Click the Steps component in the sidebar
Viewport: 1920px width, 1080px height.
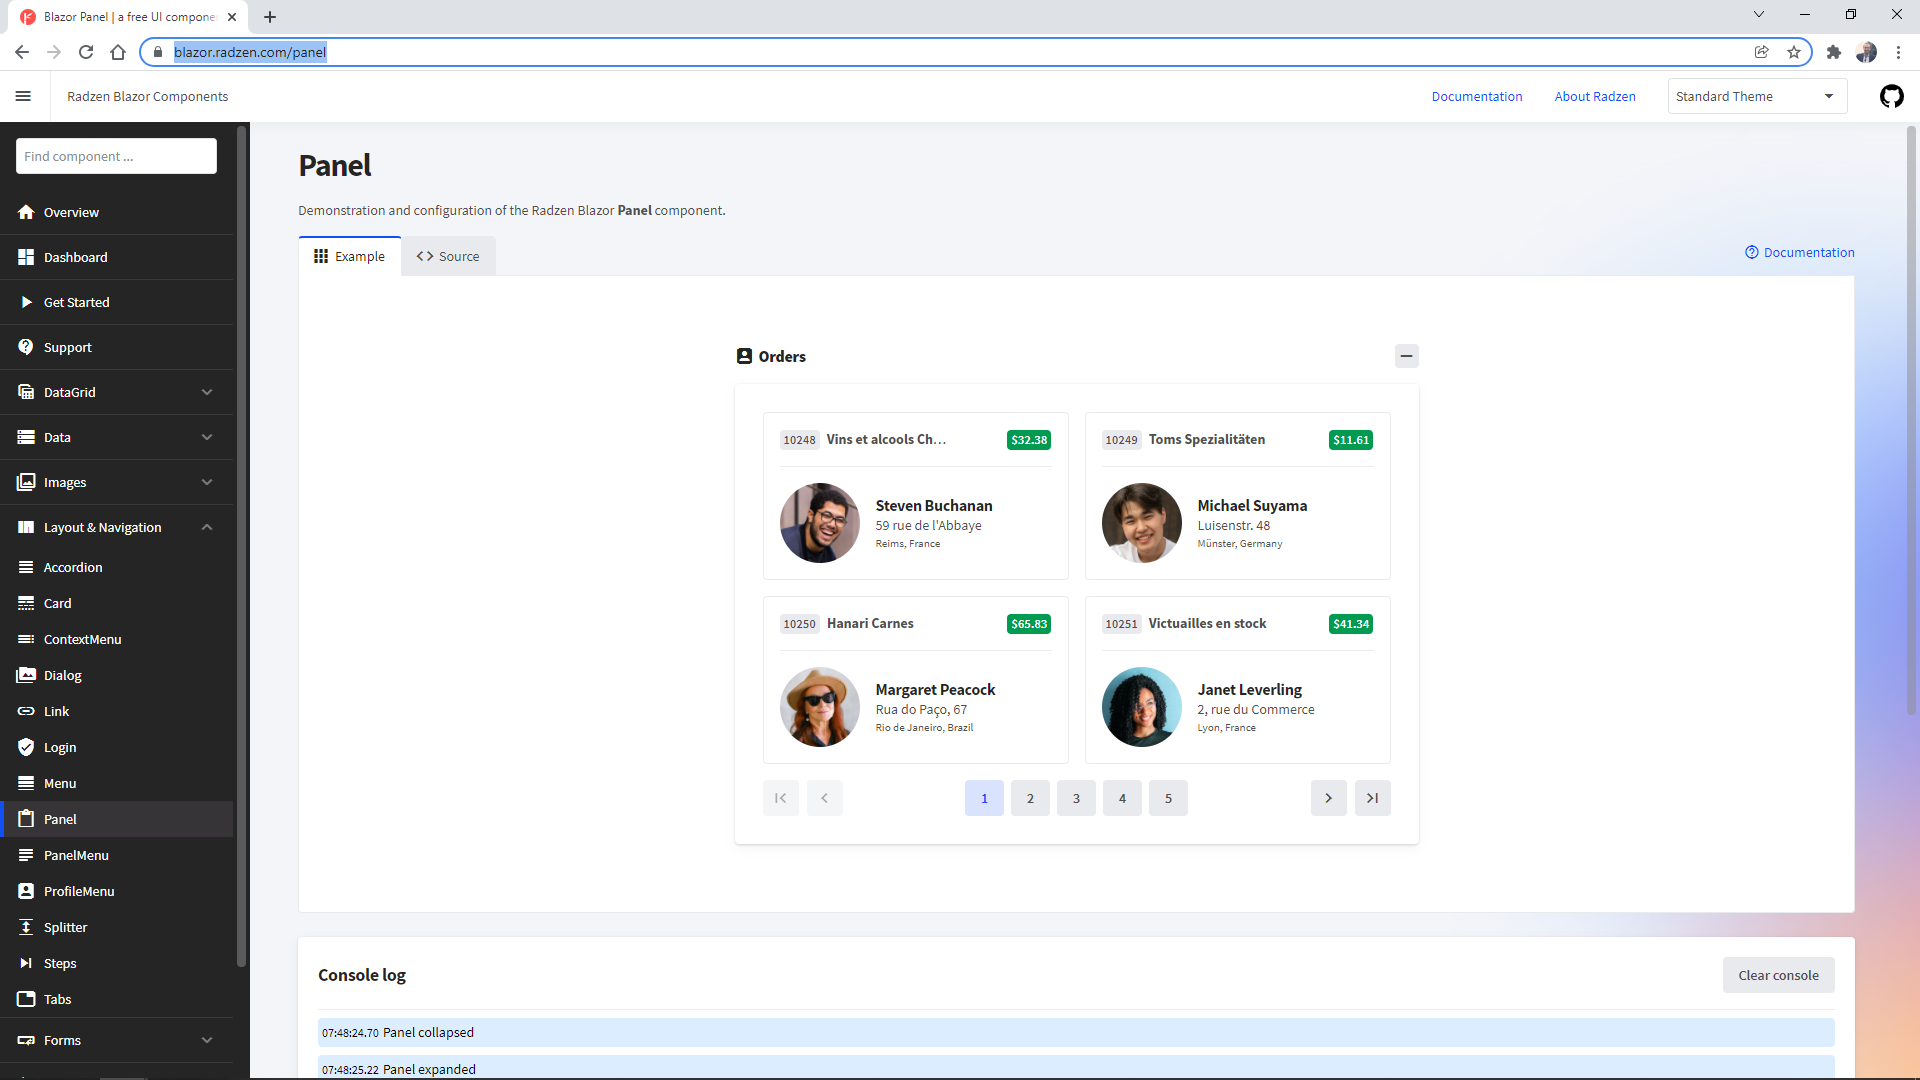tap(60, 963)
